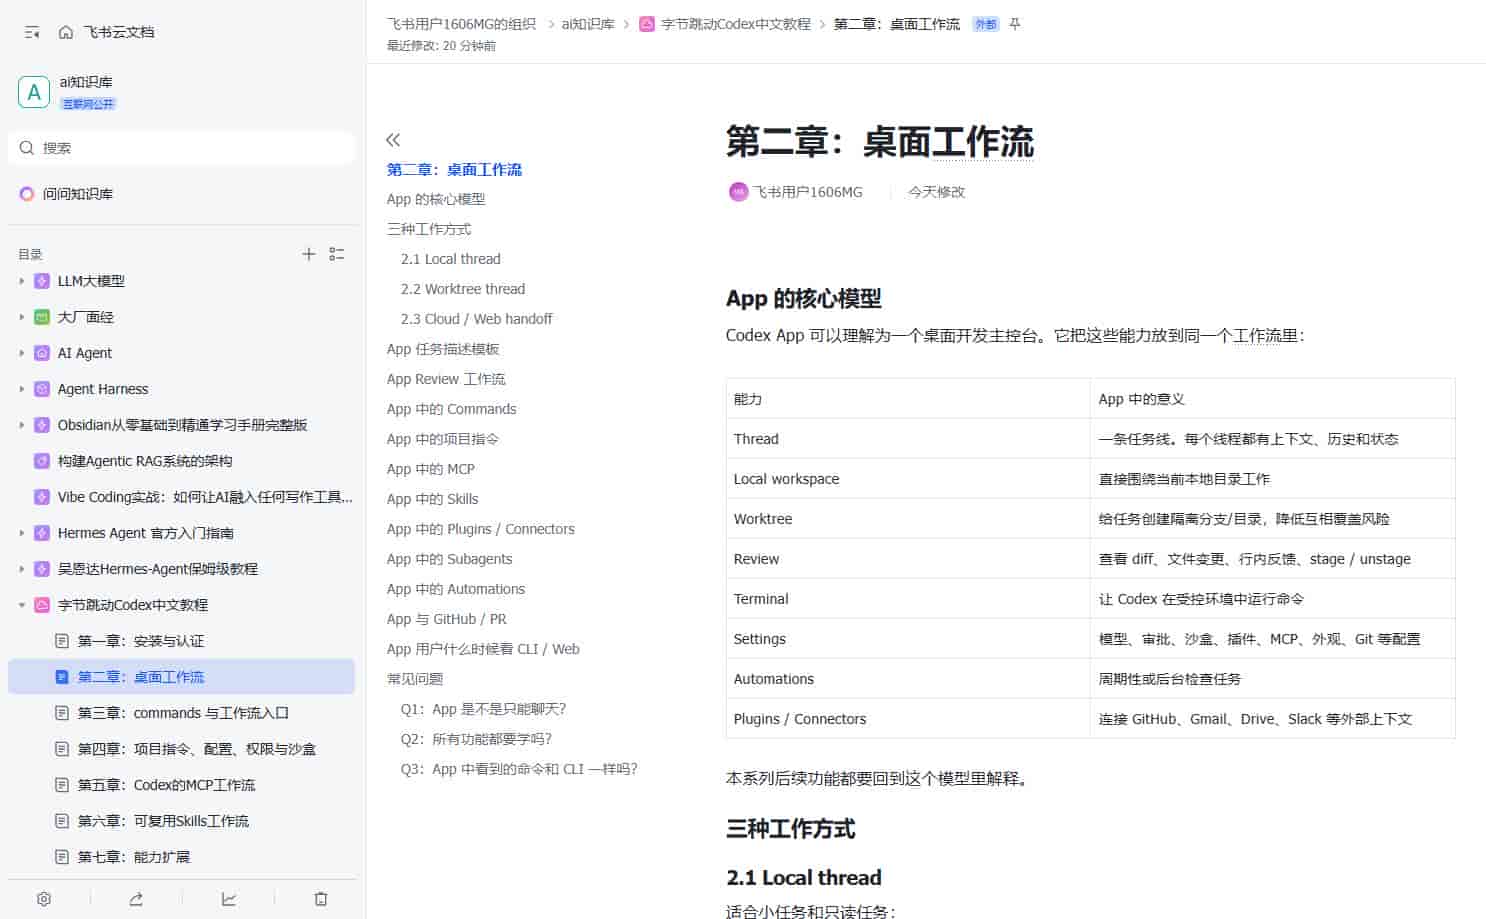The image size is (1486, 919).
Task: Jump to App Review 工作流 in outline
Action: [x=446, y=379]
